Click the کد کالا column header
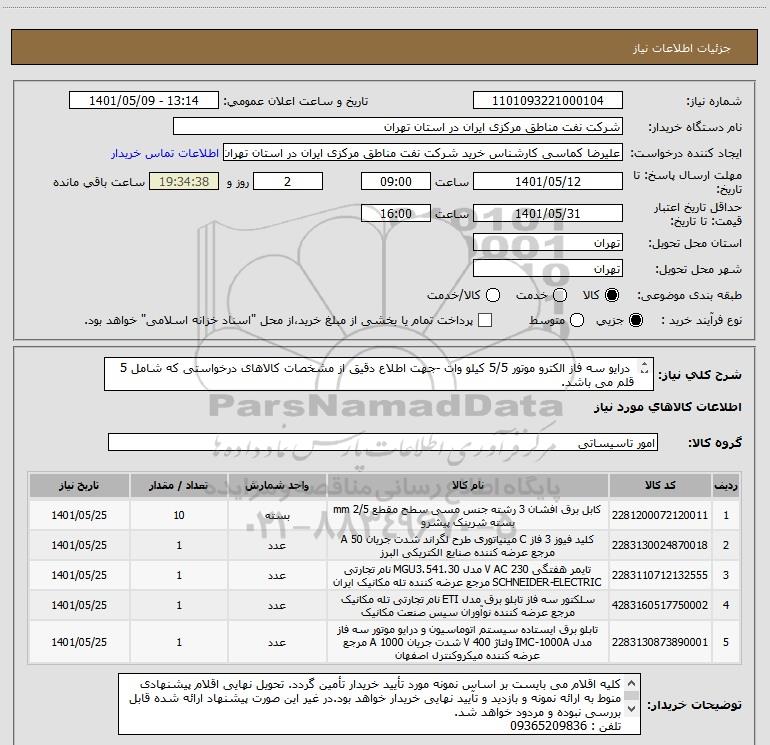The image size is (770, 745). tap(660, 486)
